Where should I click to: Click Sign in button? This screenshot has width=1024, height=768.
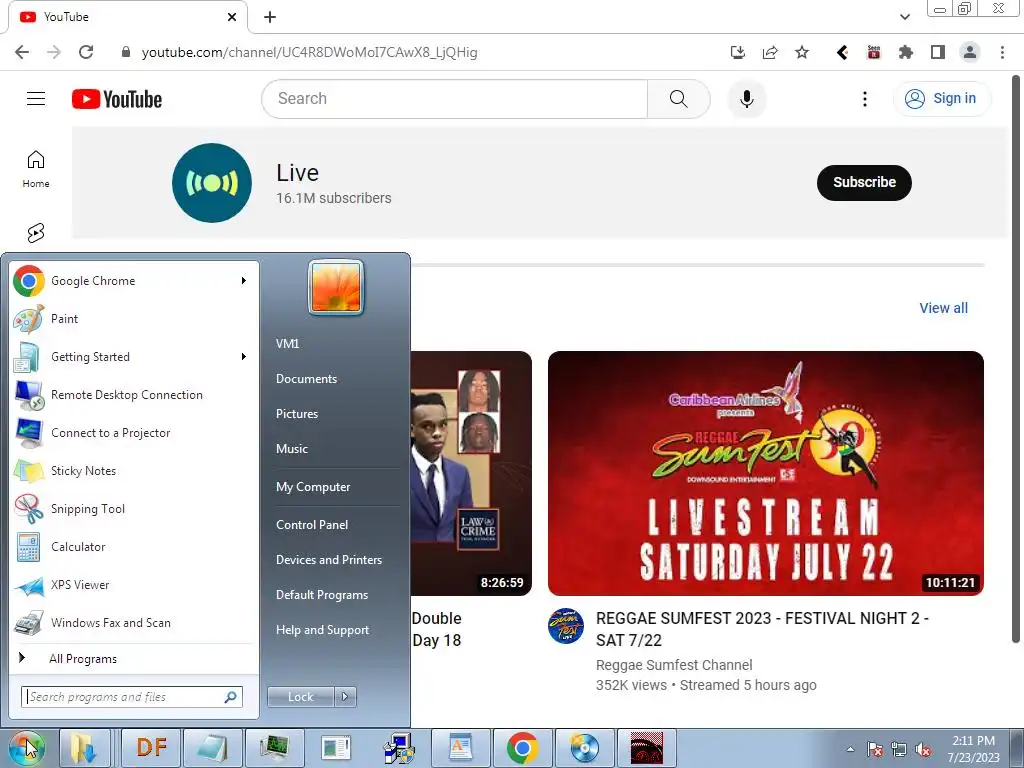tap(941, 99)
